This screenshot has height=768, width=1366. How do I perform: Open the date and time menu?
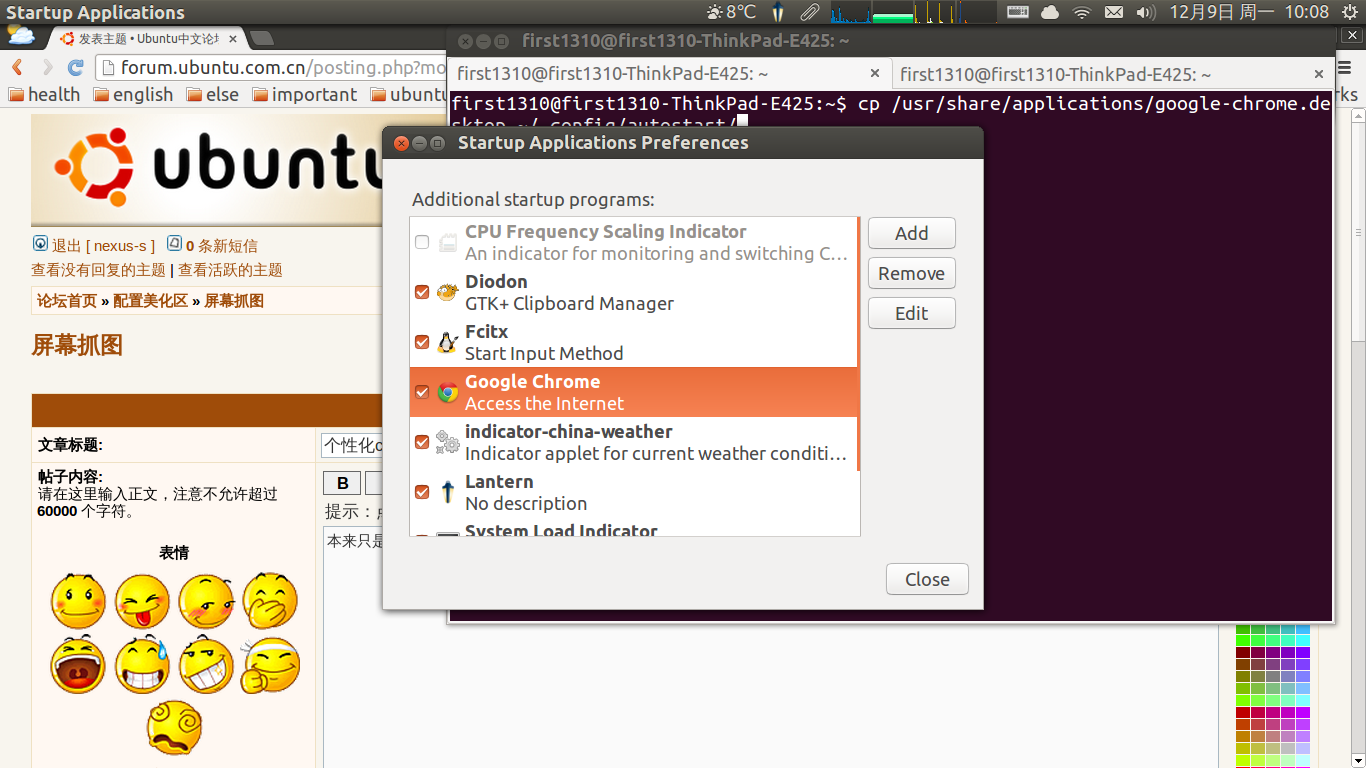[1249, 12]
